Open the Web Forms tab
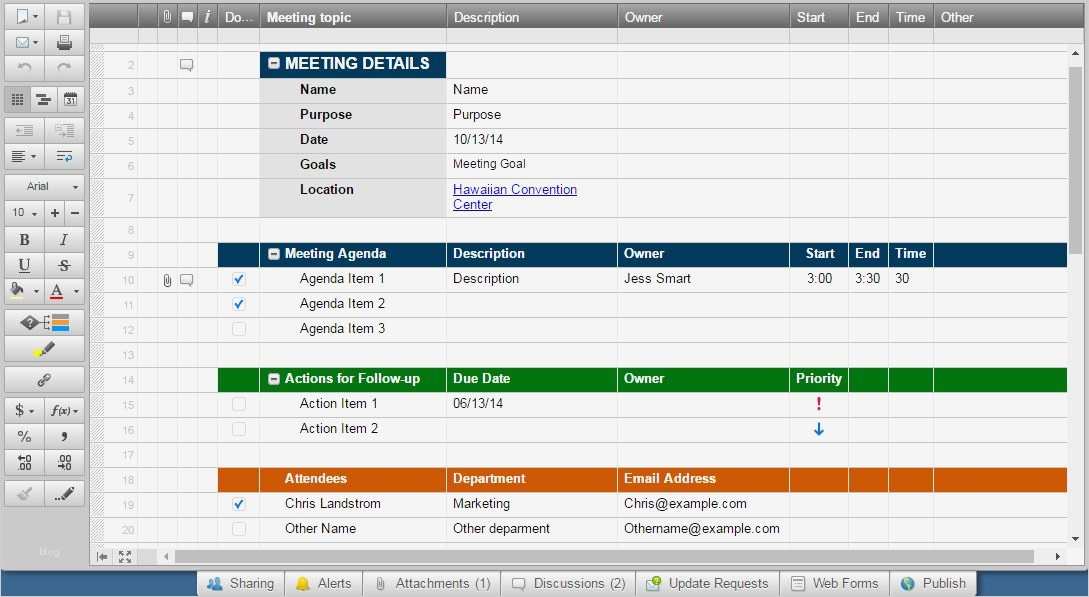Viewport: 1089px width, 597px height. [x=836, y=583]
